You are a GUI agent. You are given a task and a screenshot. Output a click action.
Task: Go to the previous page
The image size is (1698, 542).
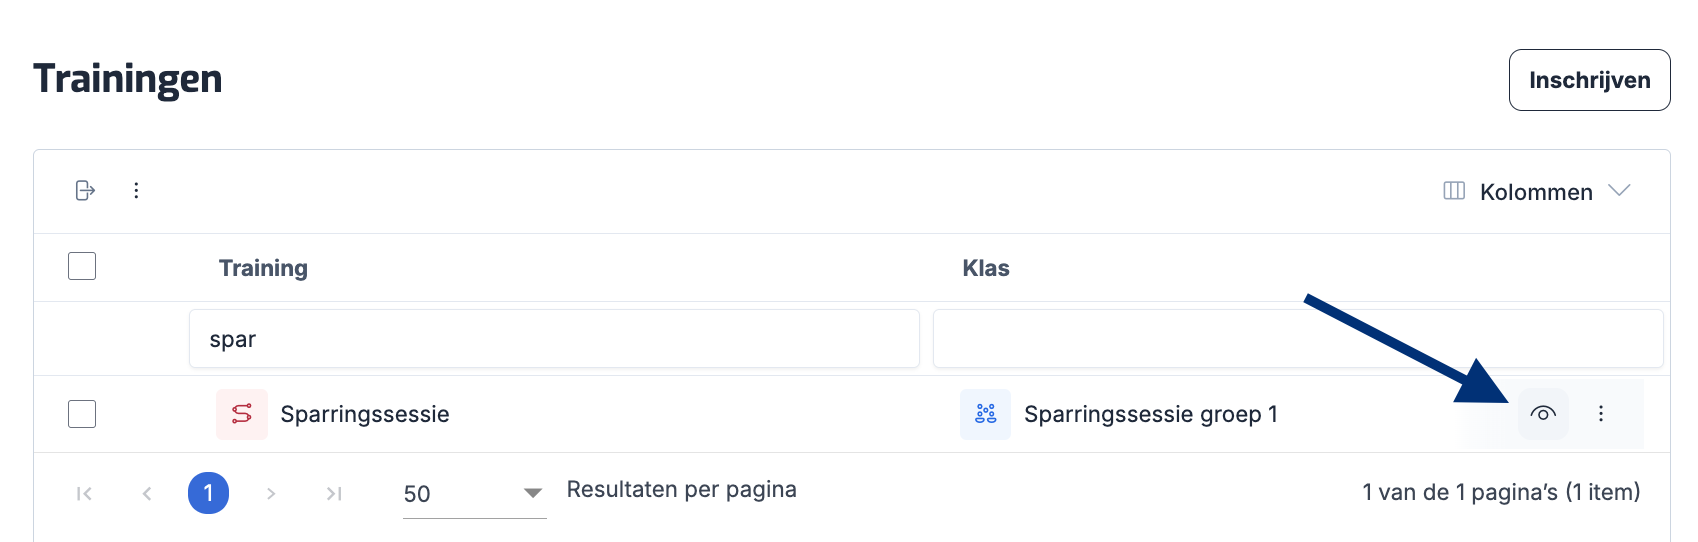(x=147, y=493)
